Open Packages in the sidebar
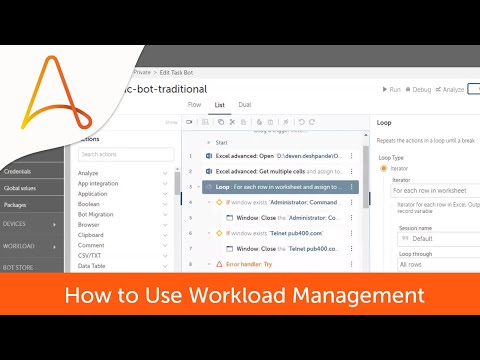Screen dimensions: 480x360 pyautogui.click(x=15, y=205)
